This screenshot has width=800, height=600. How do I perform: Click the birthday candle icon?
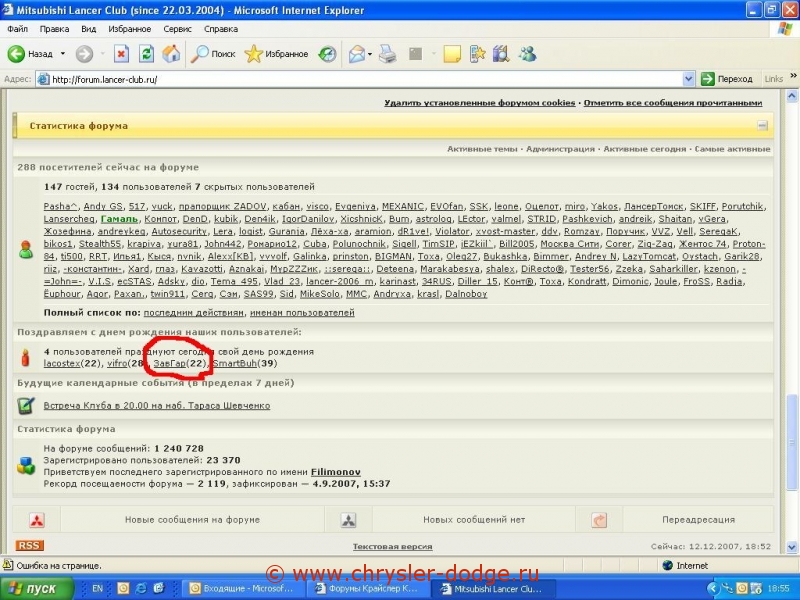[26, 357]
